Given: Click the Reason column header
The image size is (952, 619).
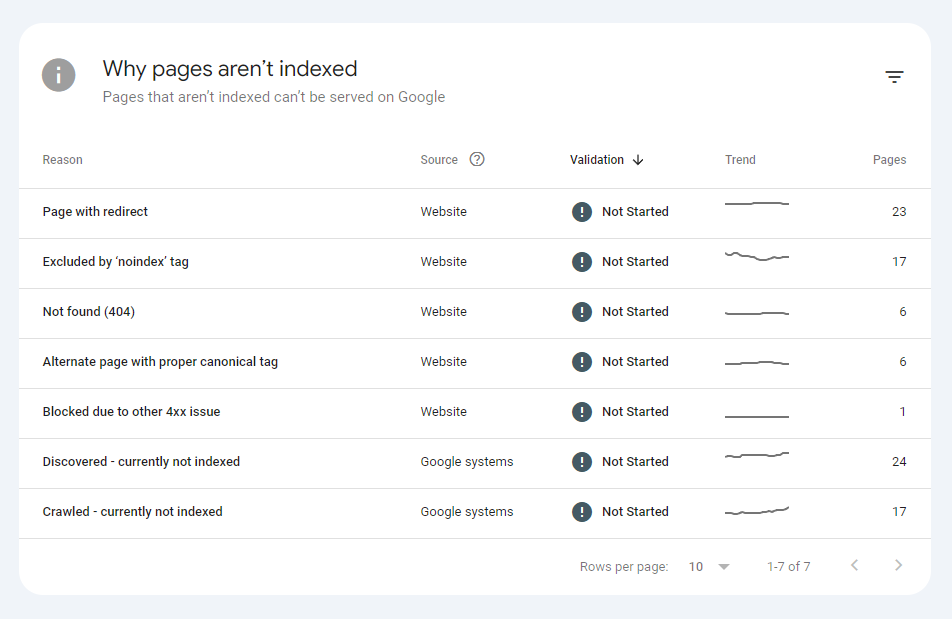Looking at the screenshot, I should coord(62,159).
